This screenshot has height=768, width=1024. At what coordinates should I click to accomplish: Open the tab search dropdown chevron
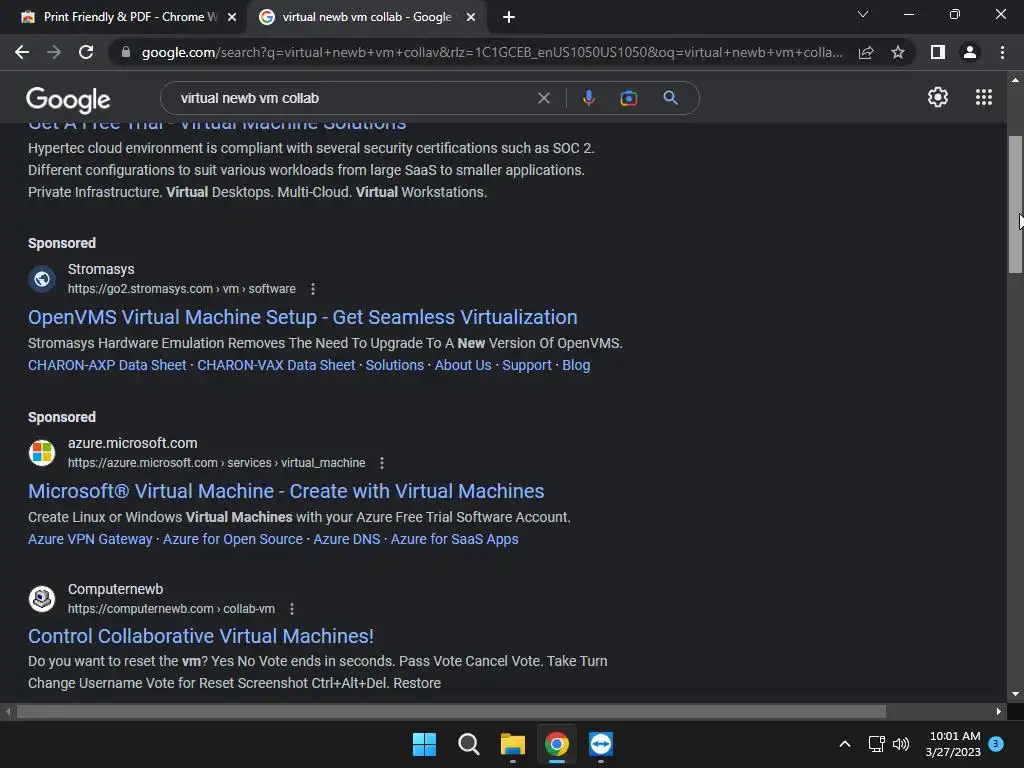coord(863,14)
